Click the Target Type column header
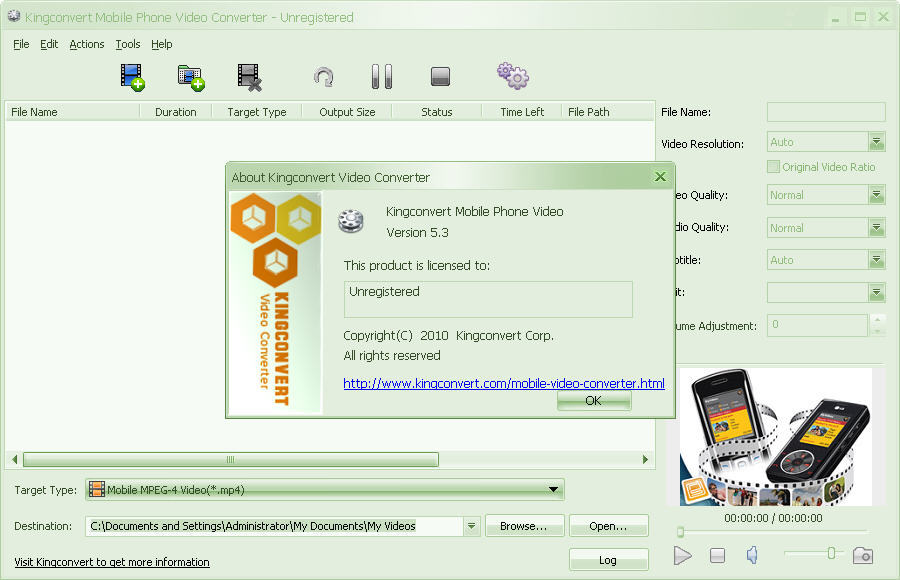Screen dimensions: 900x580 (x=257, y=112)
